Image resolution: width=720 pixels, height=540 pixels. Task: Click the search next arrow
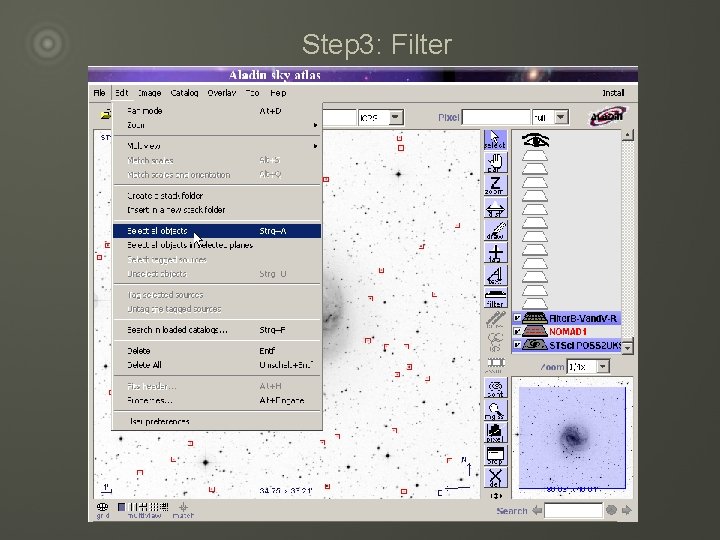[626, 510]
